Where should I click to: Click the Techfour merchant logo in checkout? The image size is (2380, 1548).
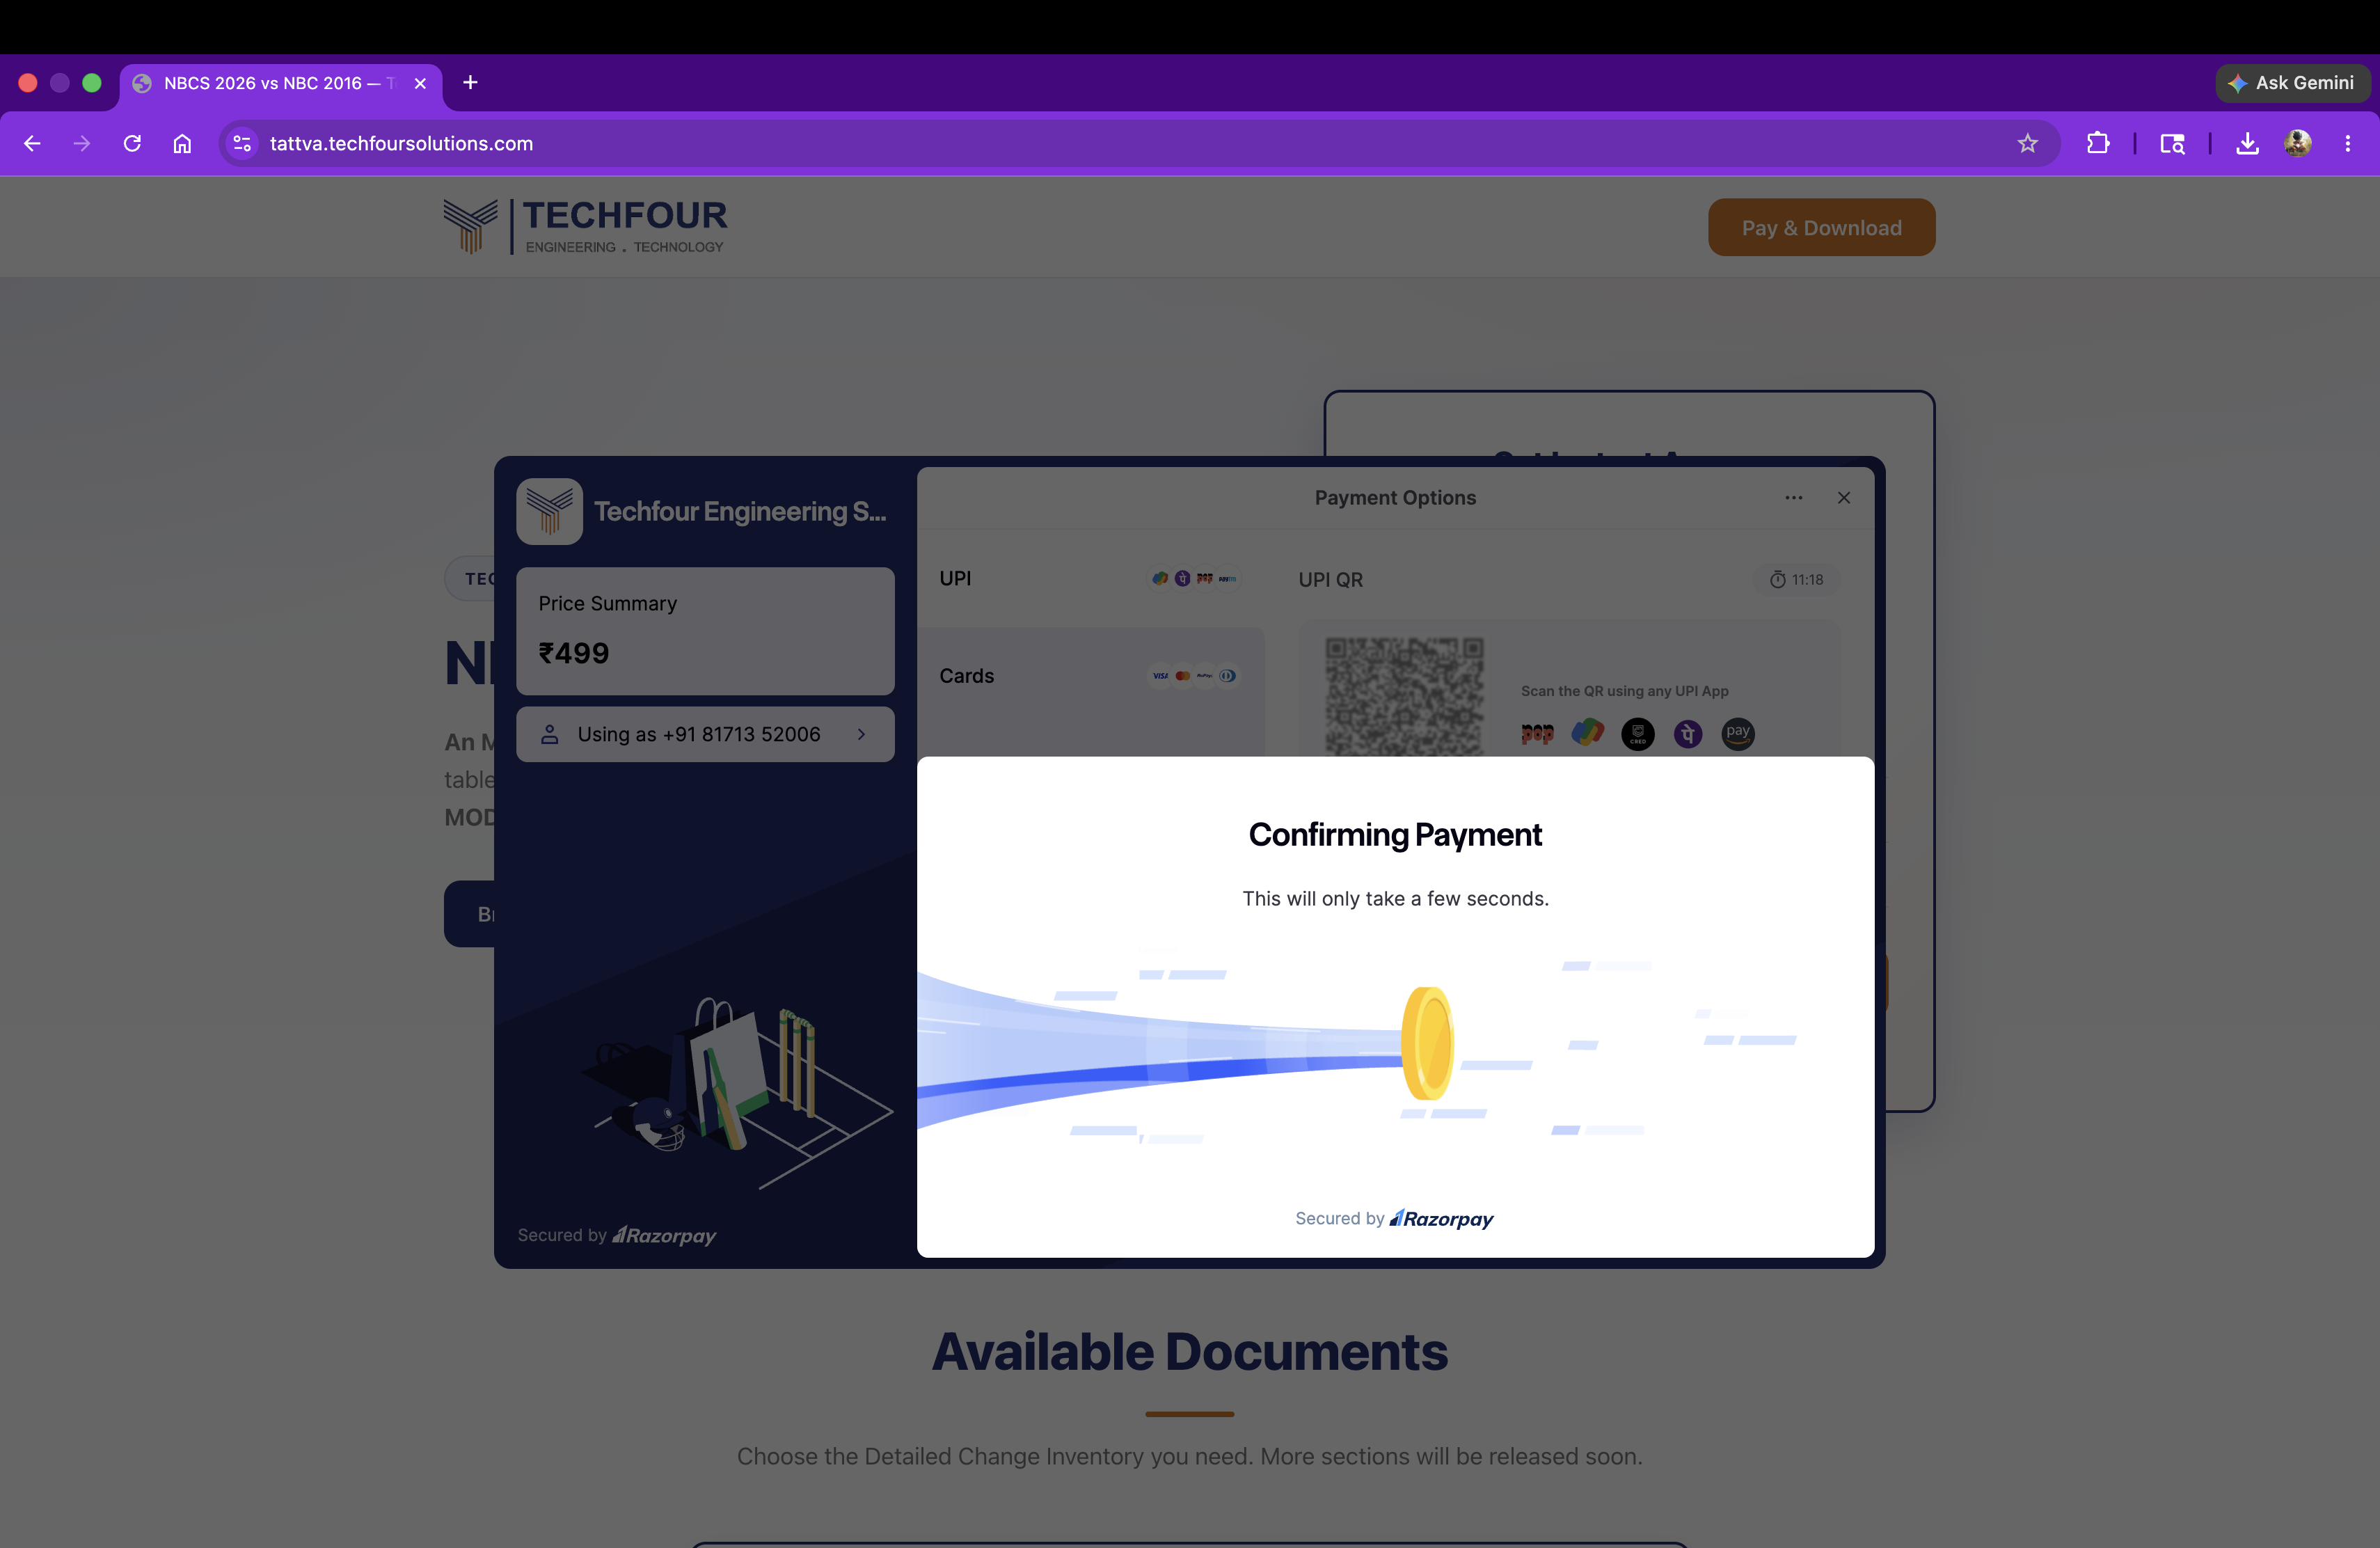point(549,511)
